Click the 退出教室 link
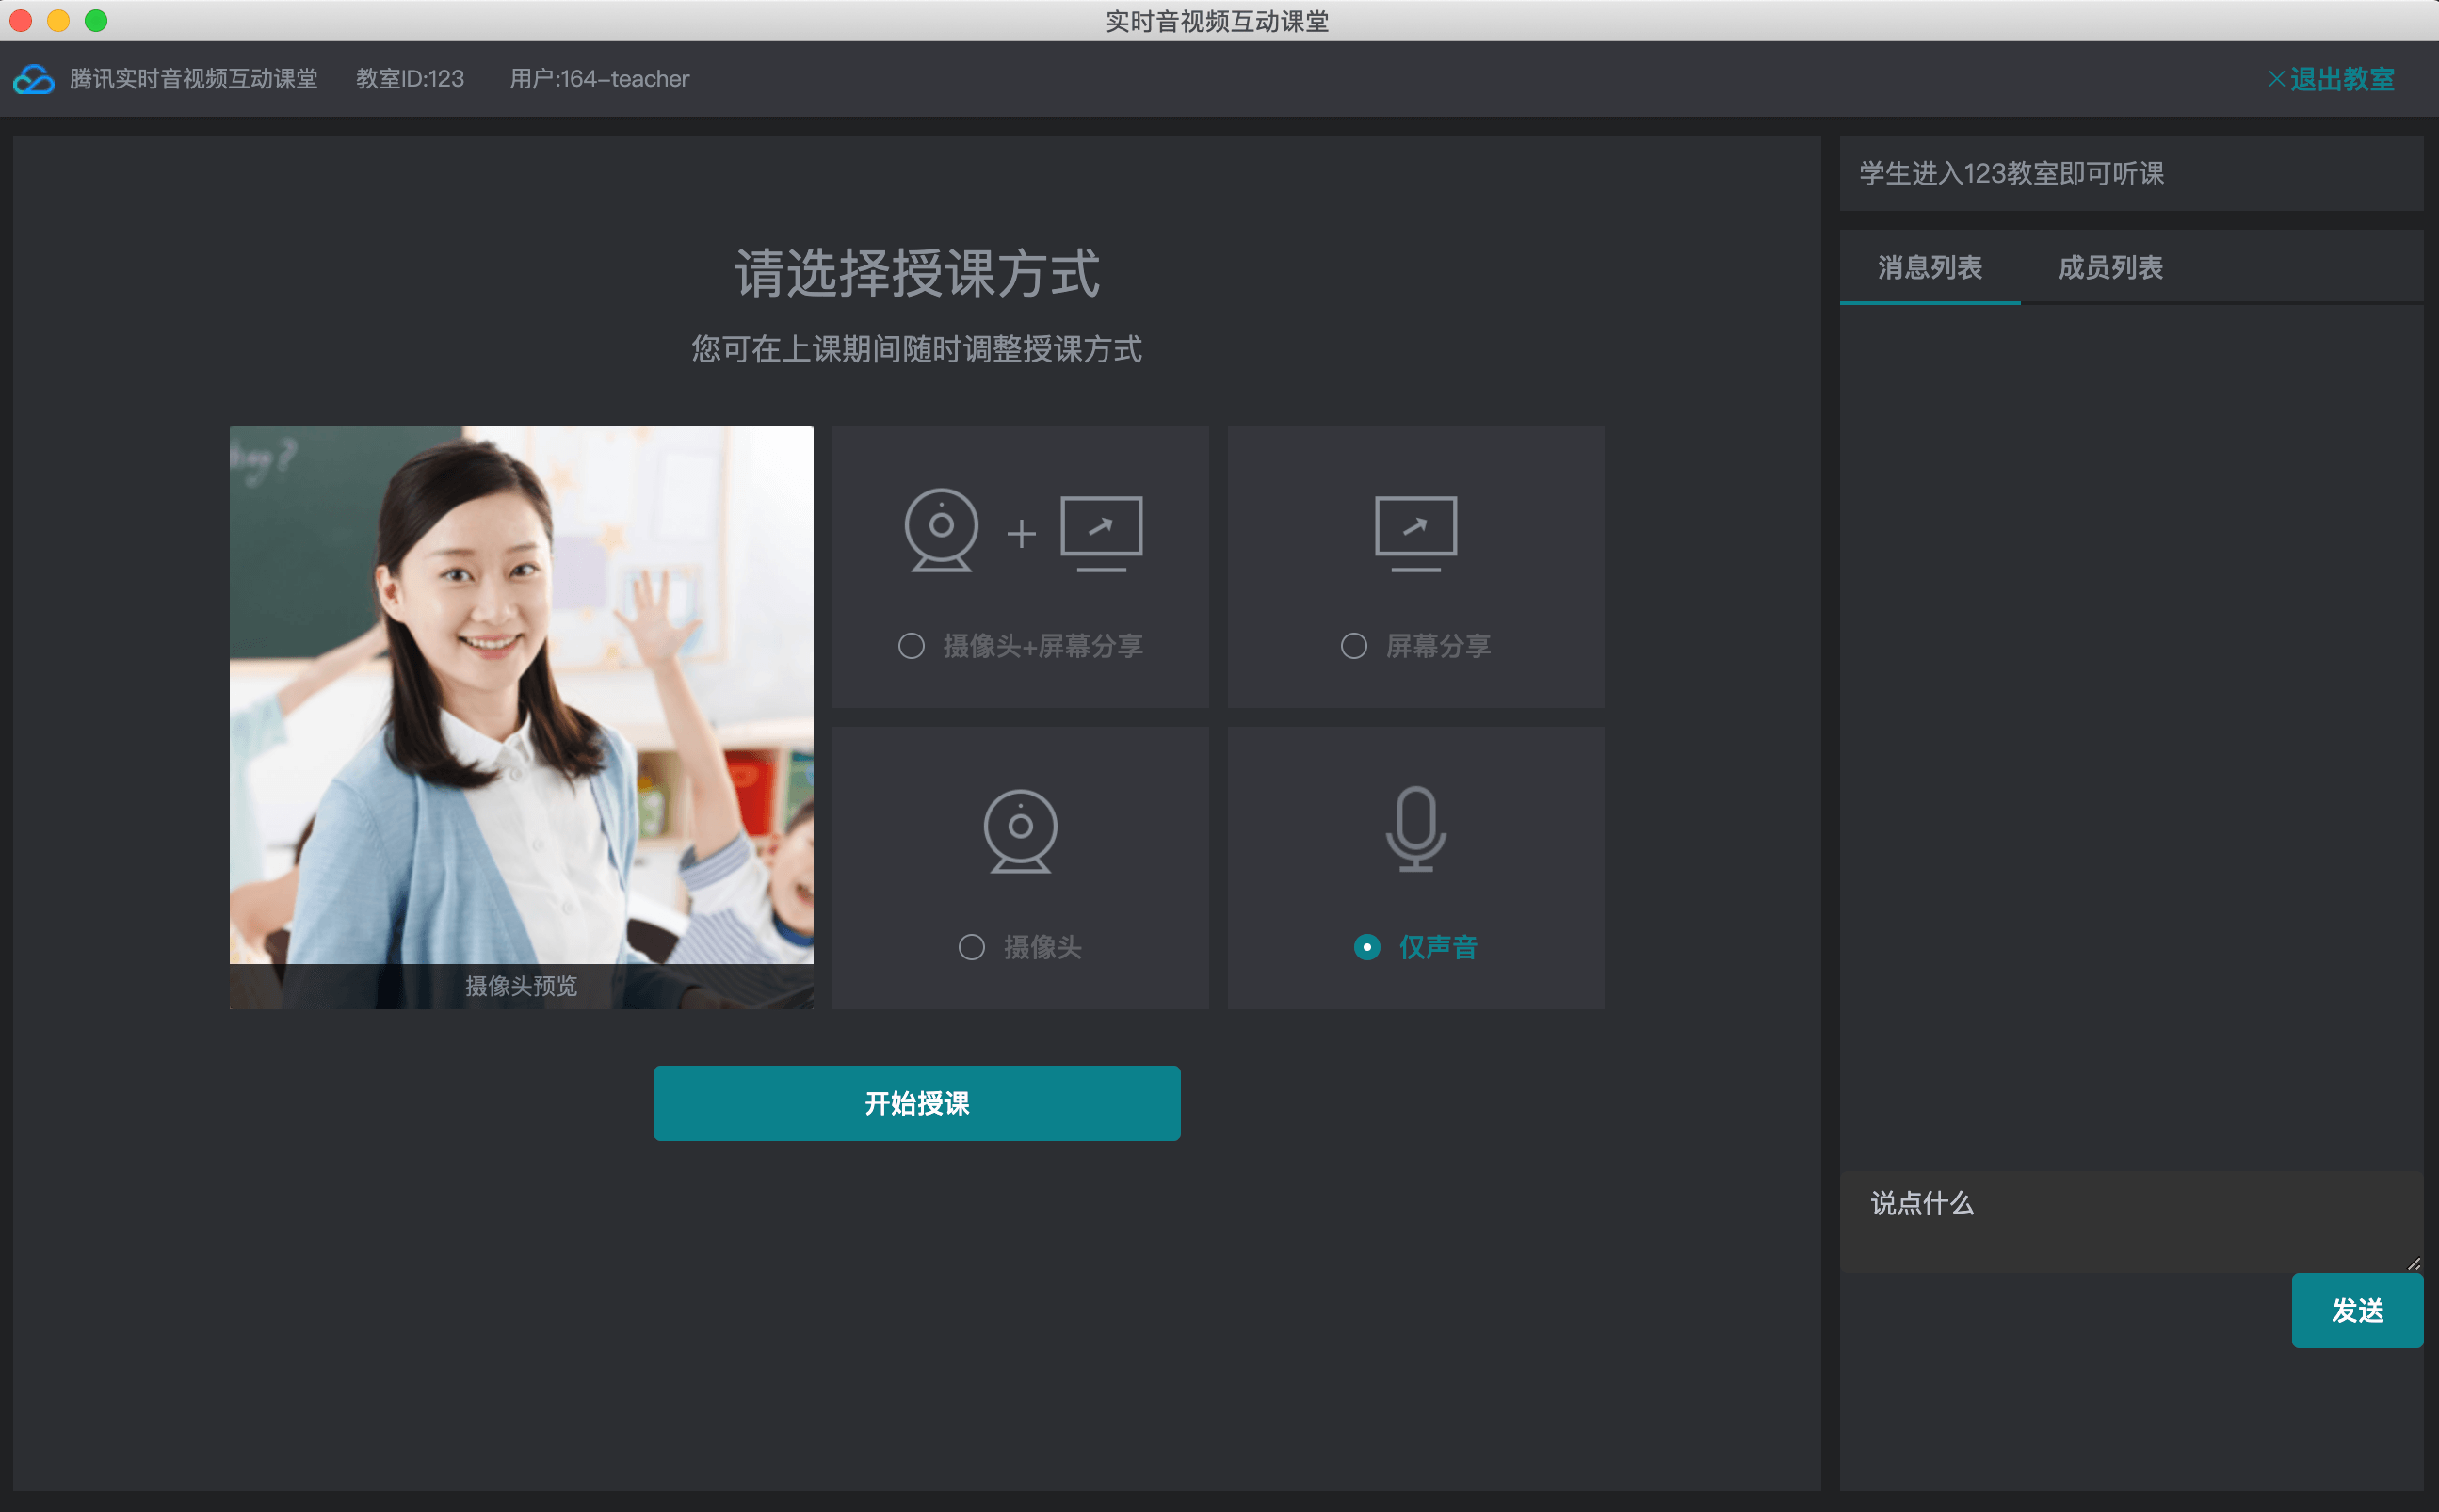Viewport: 2439px width, 1512px height. (2341, 79)
